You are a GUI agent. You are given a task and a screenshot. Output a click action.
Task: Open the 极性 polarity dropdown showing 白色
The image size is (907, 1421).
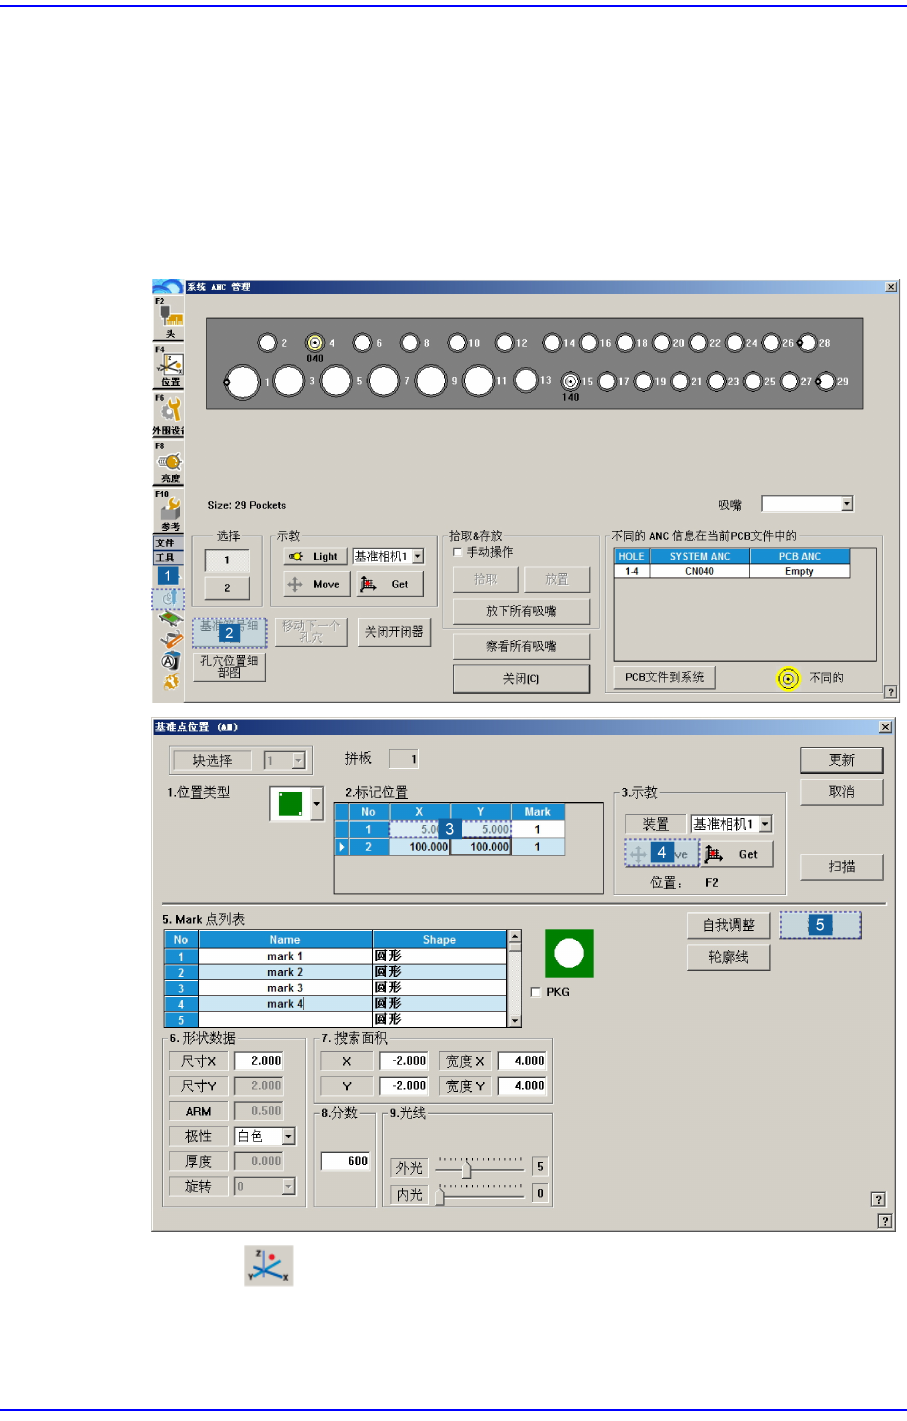click(x=289, y=1136)
